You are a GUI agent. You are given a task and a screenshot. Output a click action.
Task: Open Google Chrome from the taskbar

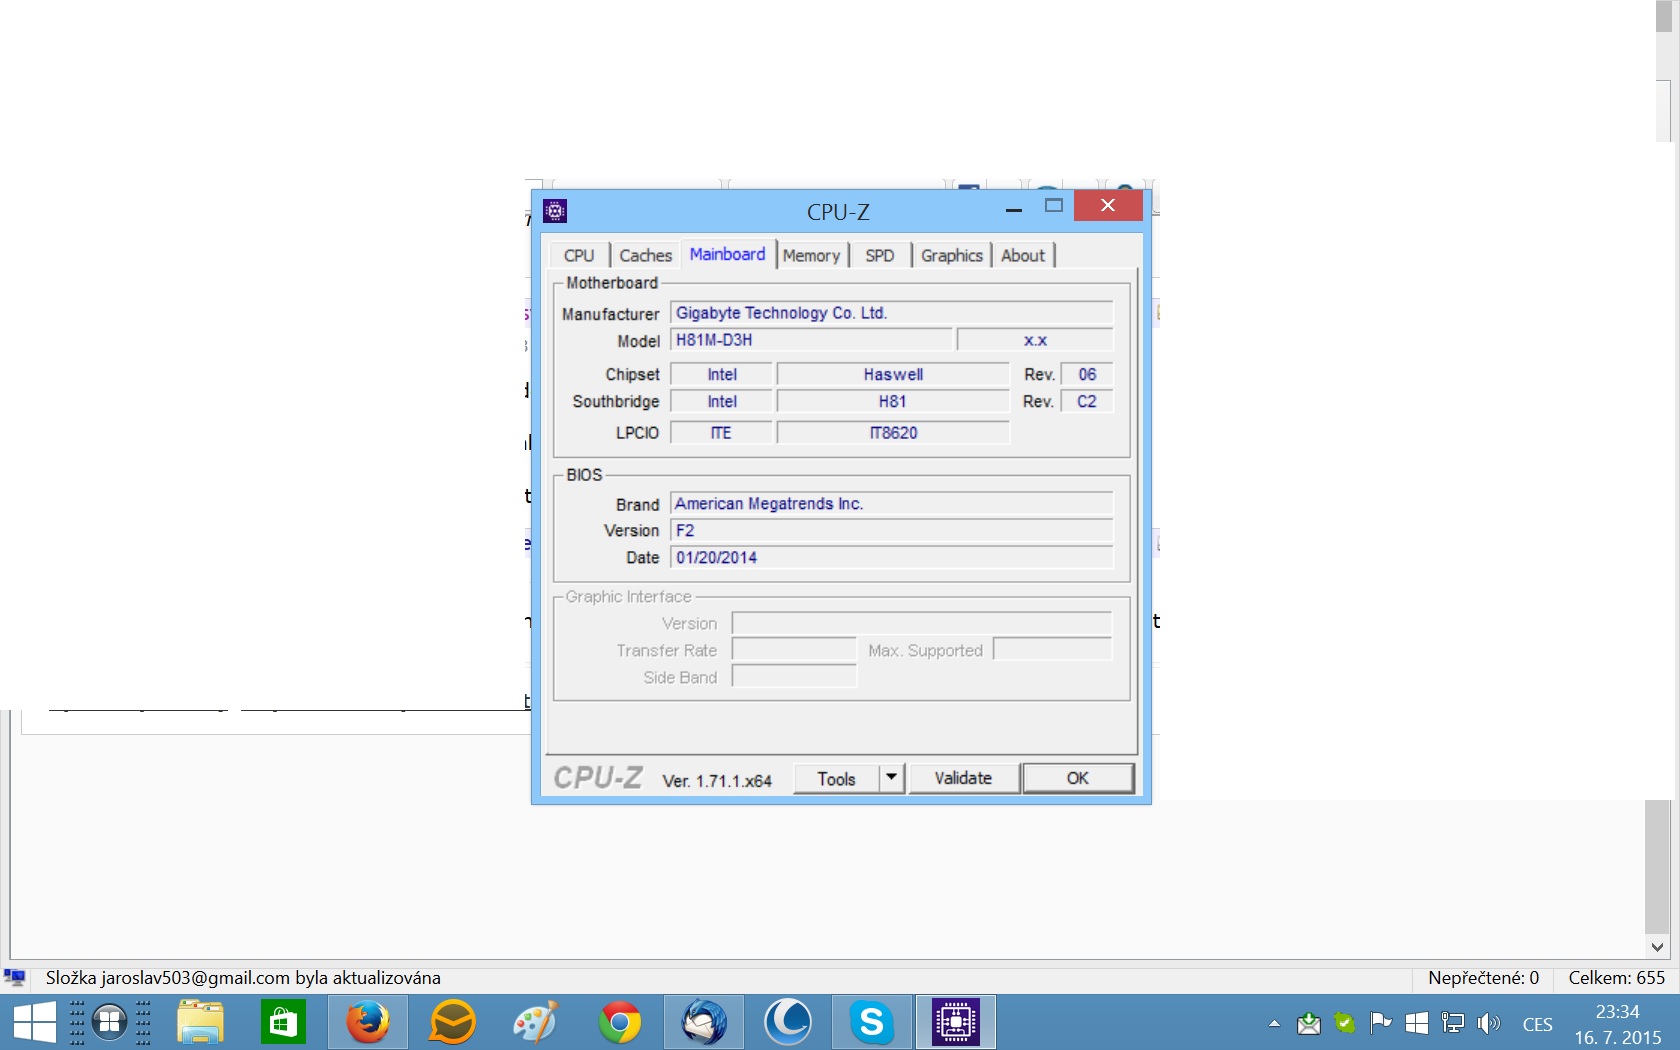pos(620,1022)
